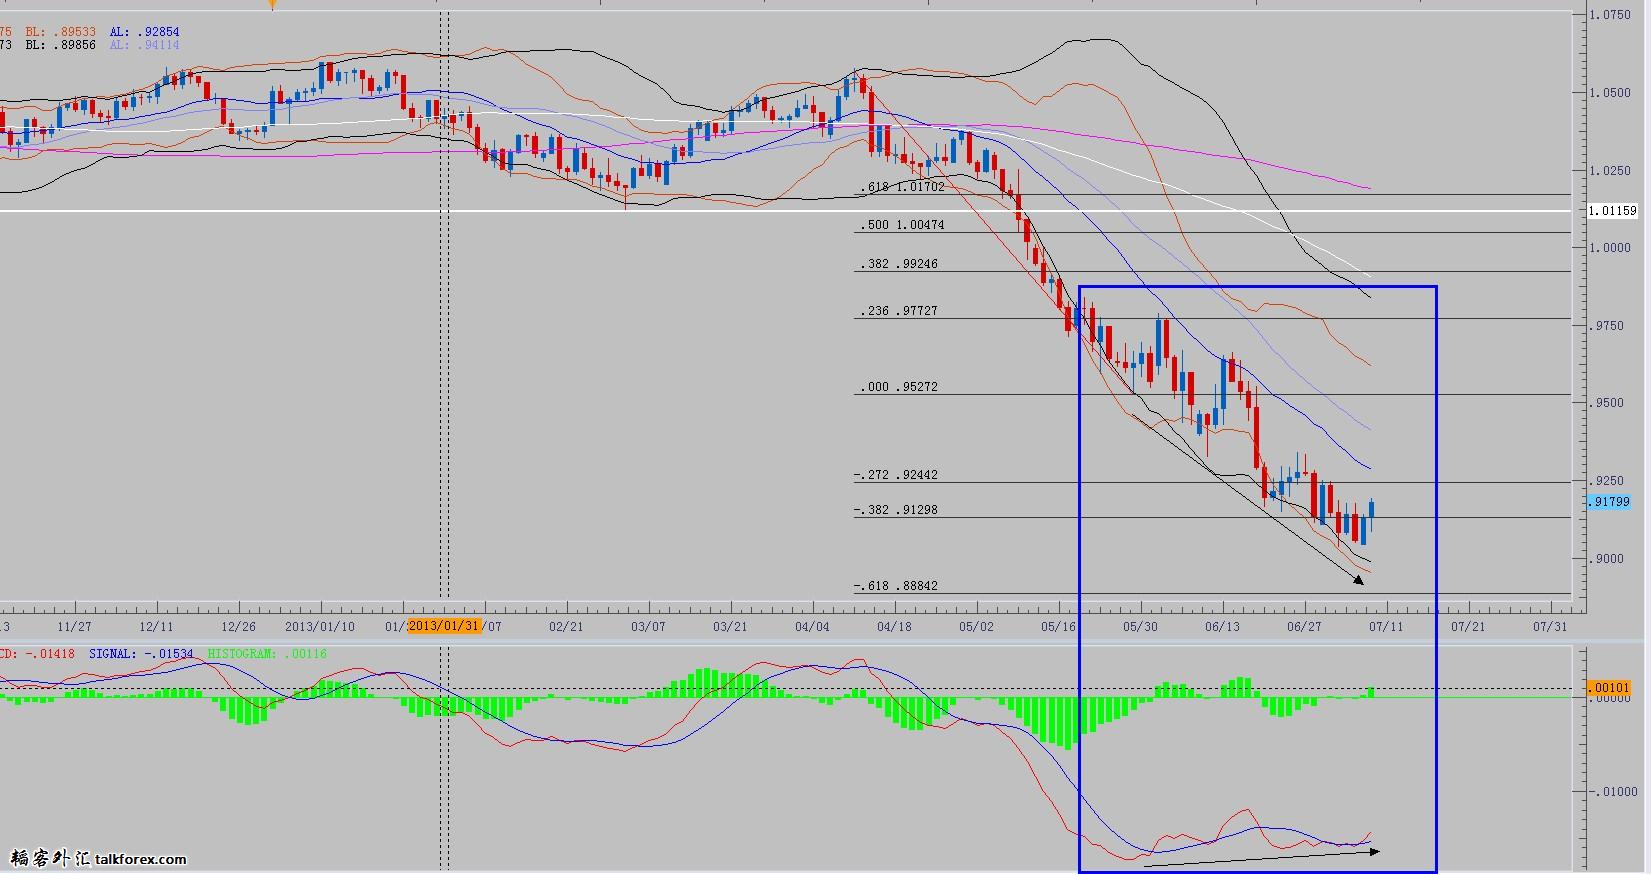Screen dimensions: 1651x874
Task: Click the 05/16 date on time axis
Action: (x=1058, y=626)
